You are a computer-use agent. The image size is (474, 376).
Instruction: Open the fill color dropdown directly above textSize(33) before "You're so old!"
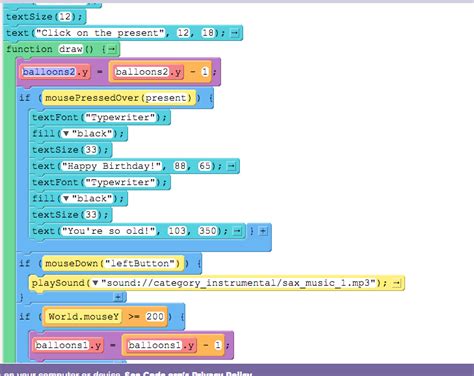coord(66,199)
